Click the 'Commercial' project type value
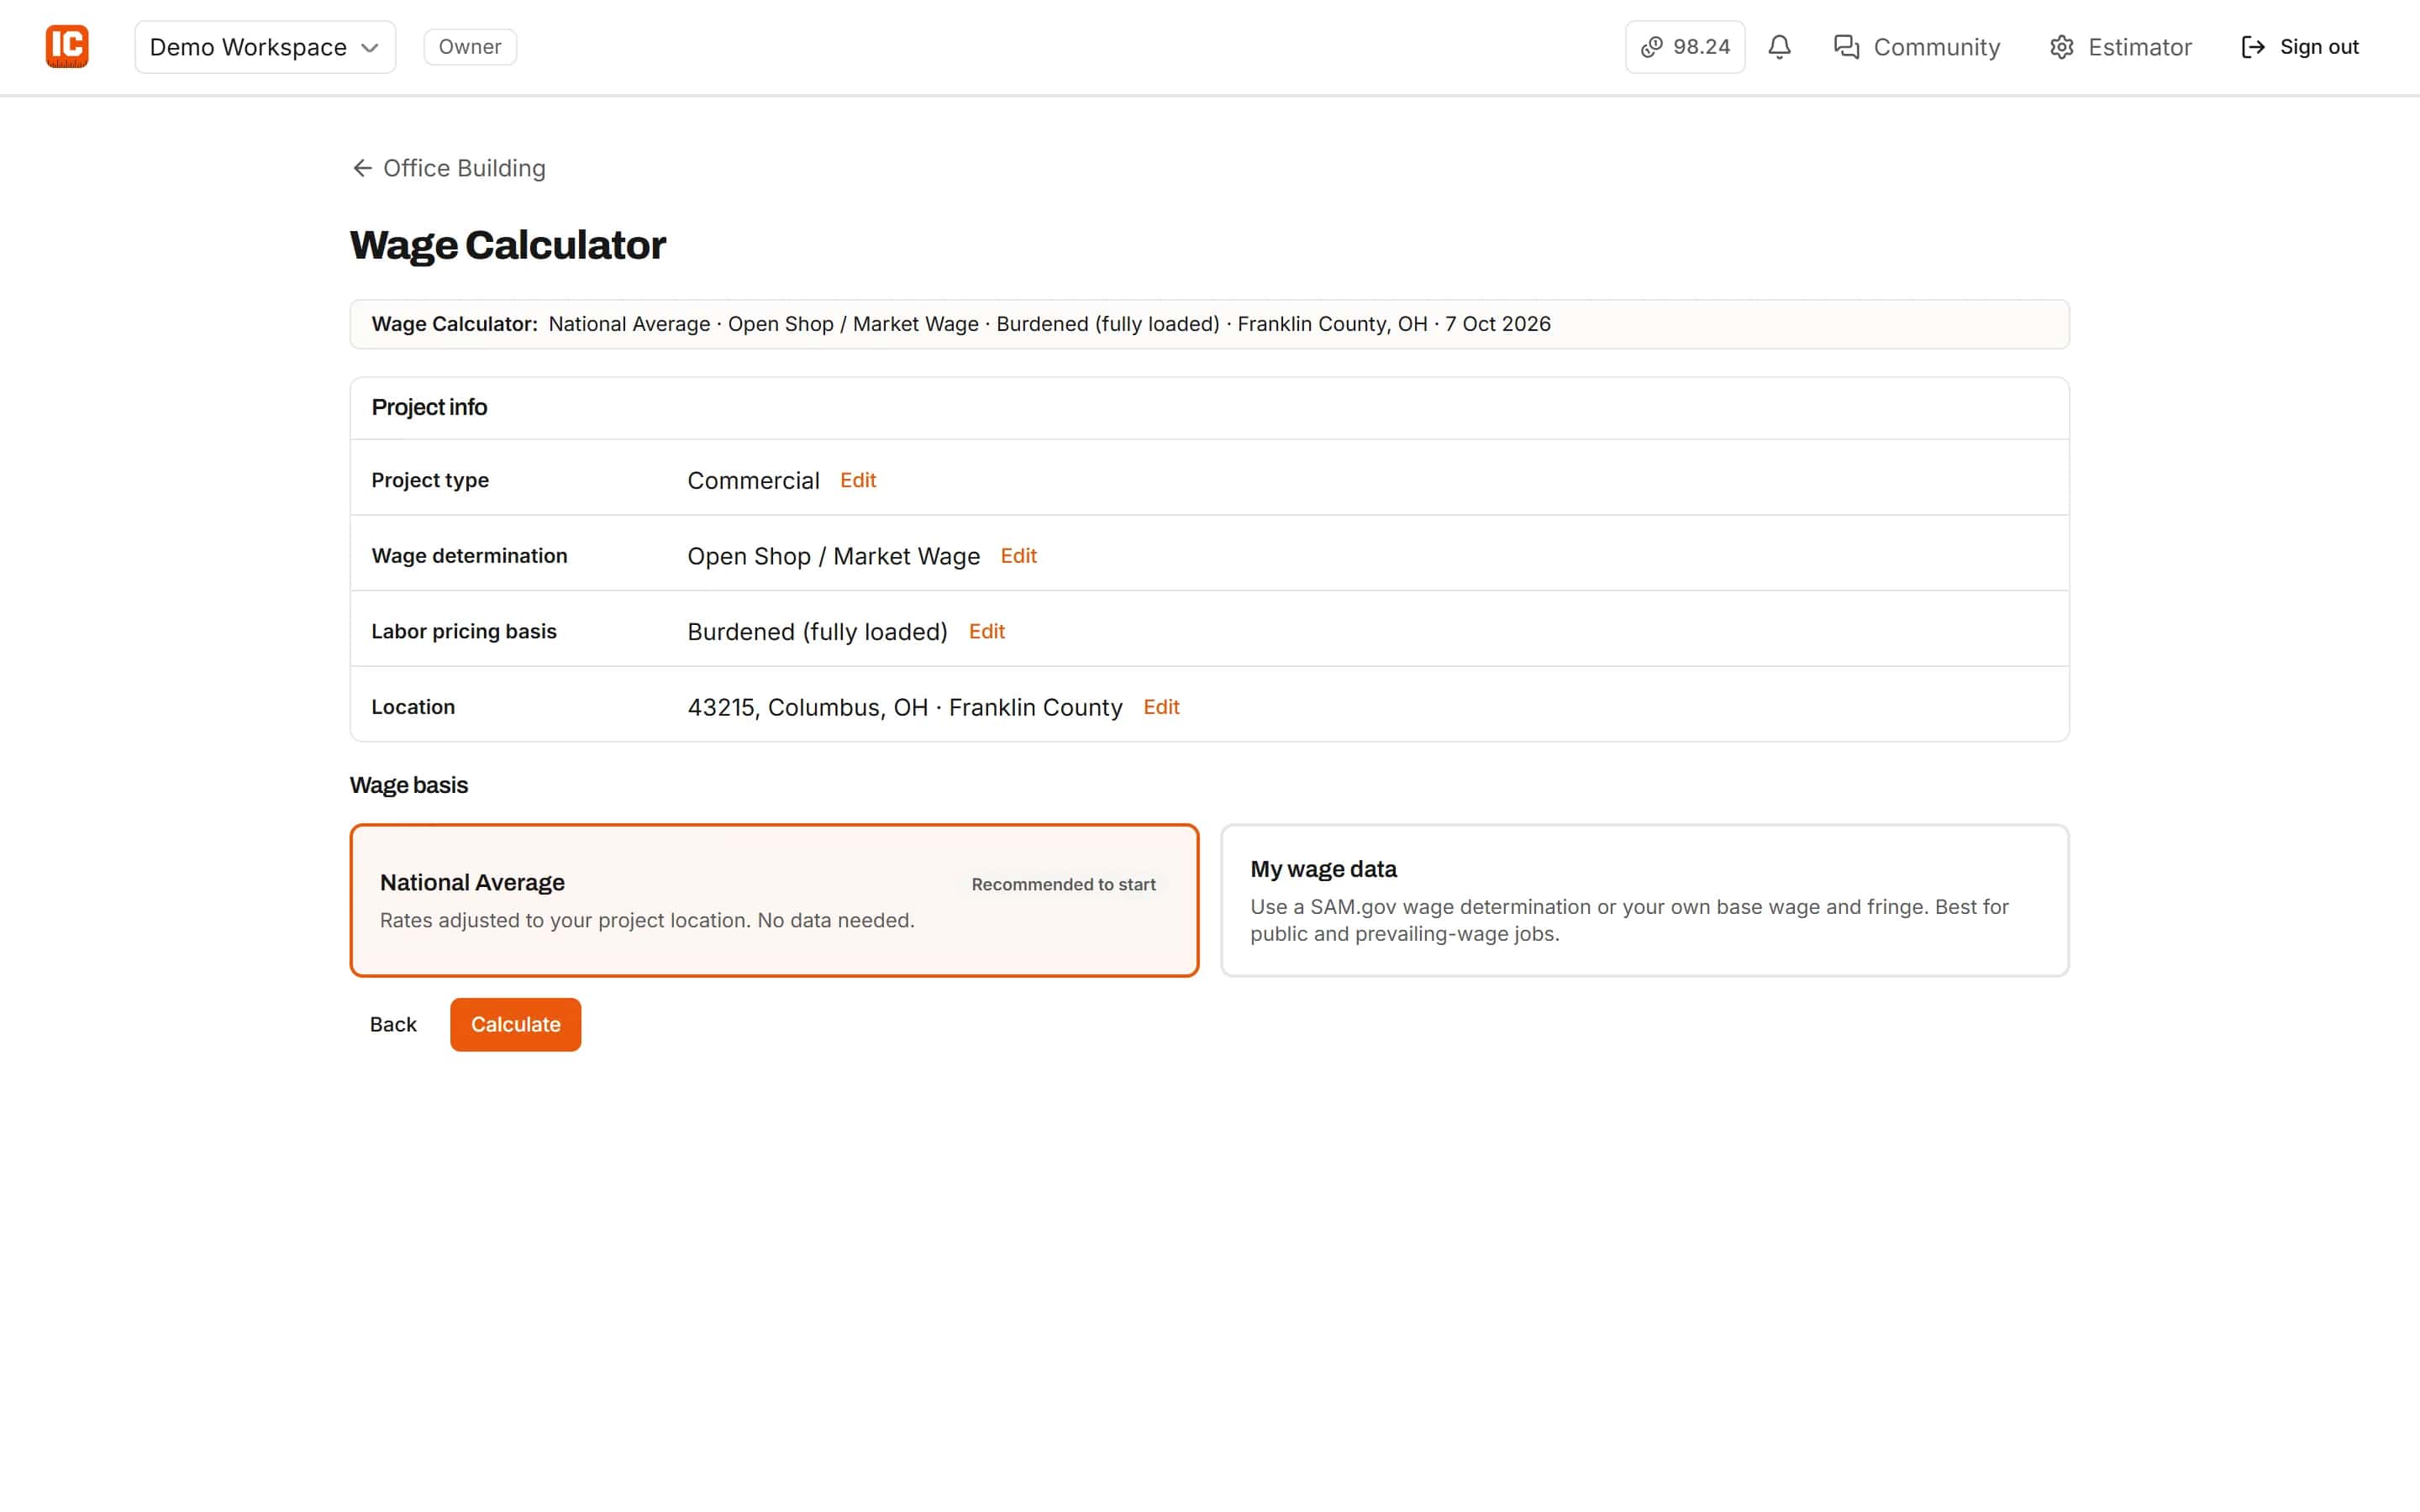Image resolution: width=2420 pixels, height=1512 pixels. (x=753, y=480)
